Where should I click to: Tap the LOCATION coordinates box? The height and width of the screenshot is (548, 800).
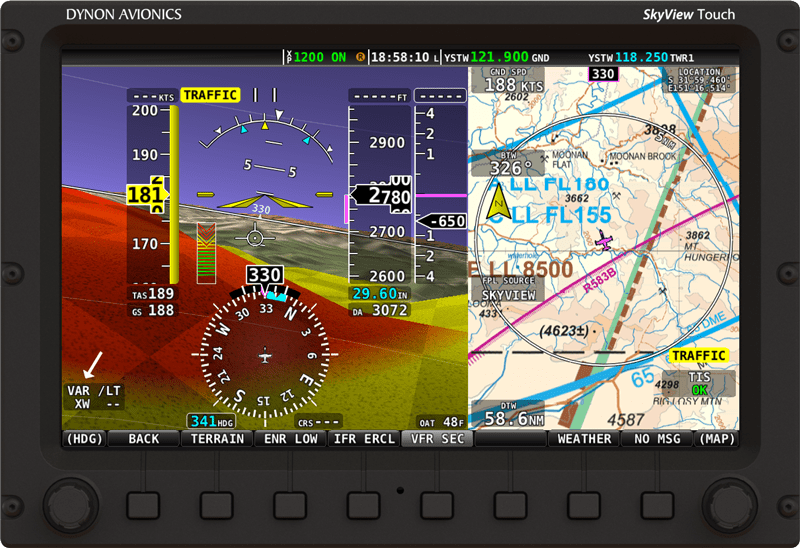[699, 80]
